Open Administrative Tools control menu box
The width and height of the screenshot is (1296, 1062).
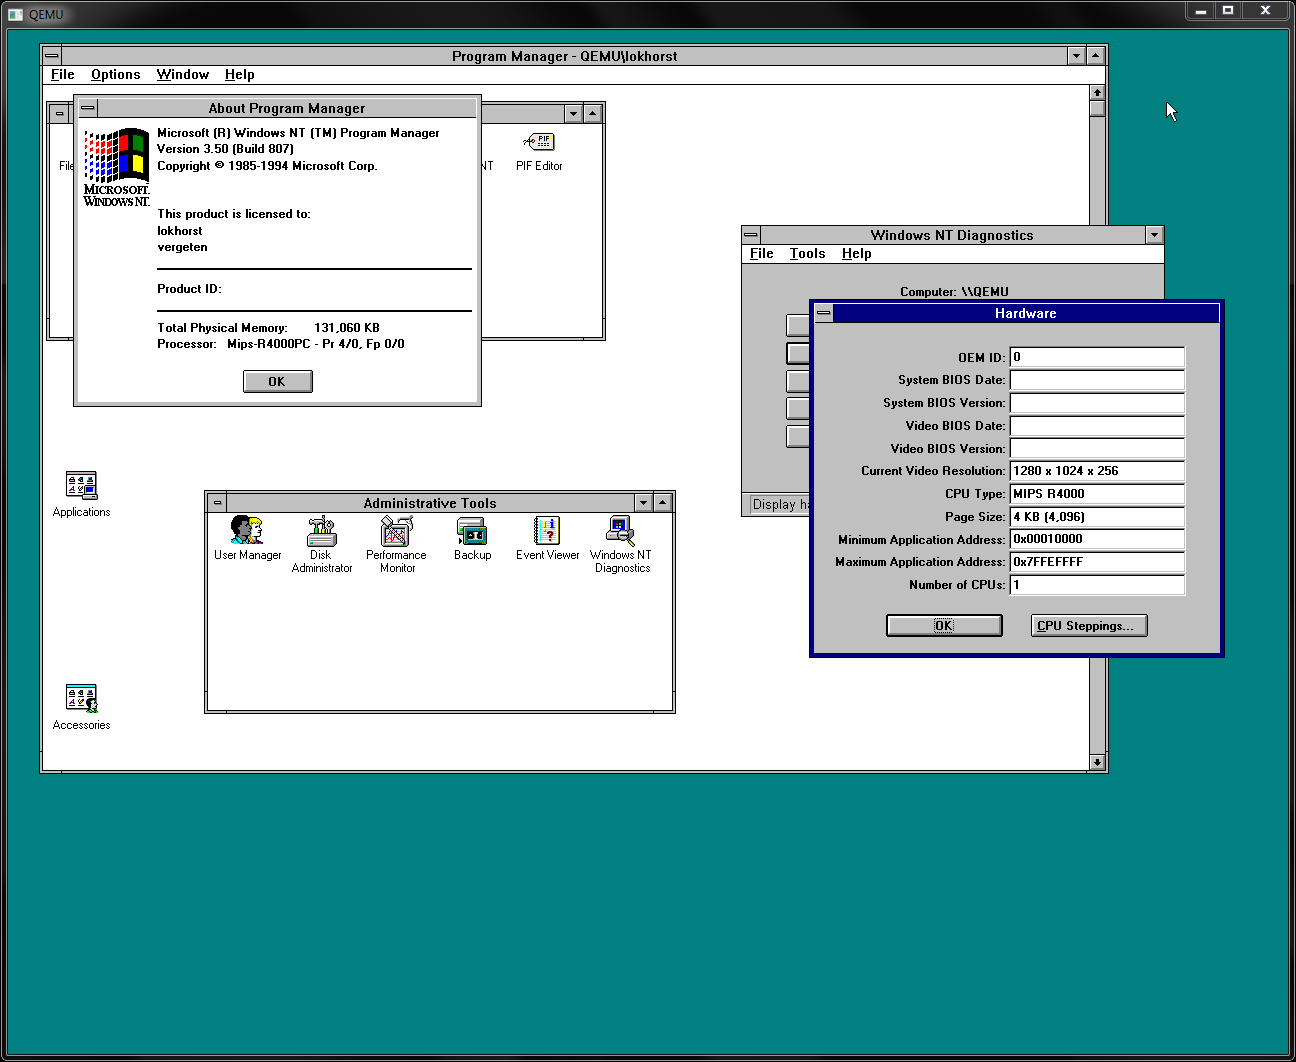[x=217, y=503]
